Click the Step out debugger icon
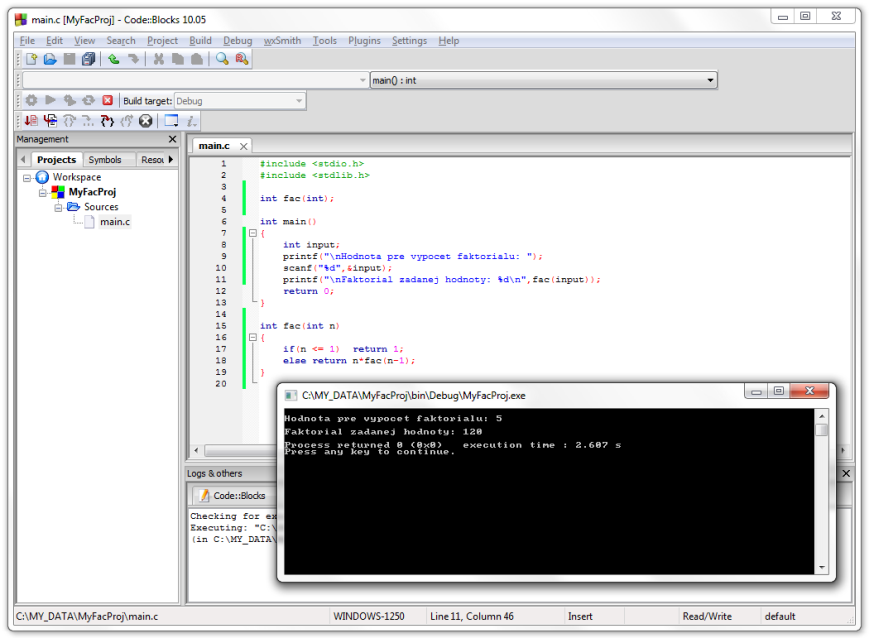The image size is (870, 638). click(x=127, y=120)
